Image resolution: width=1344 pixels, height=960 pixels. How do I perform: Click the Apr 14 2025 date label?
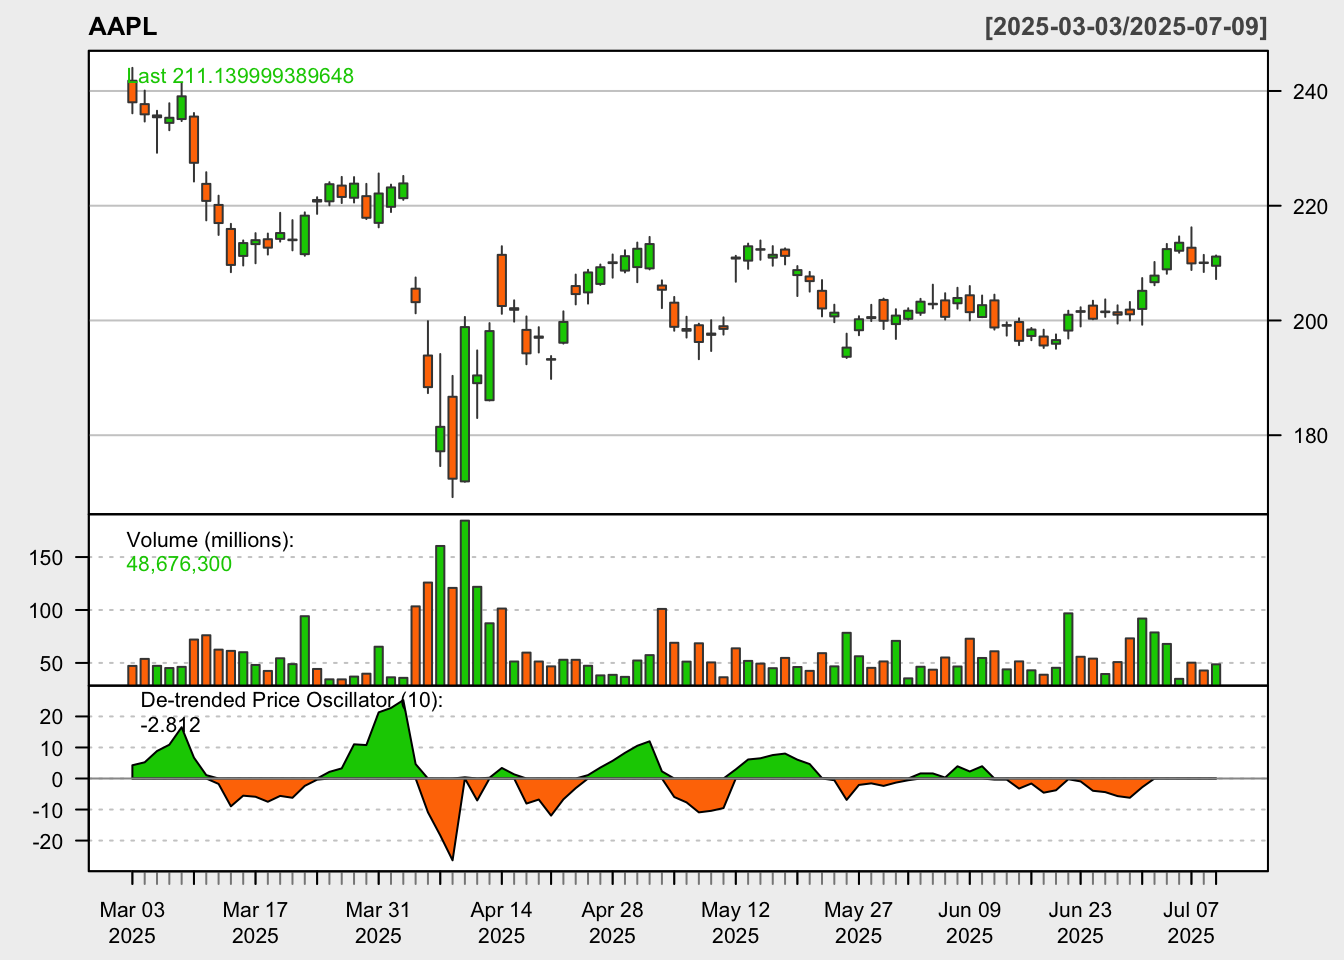(501, 923)
